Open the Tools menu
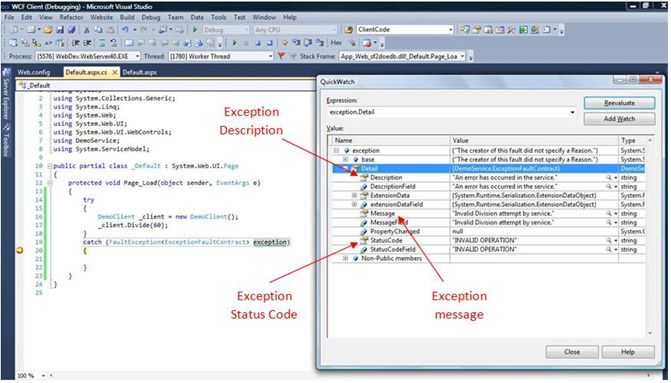671x383 pixels. pos(218,18)
